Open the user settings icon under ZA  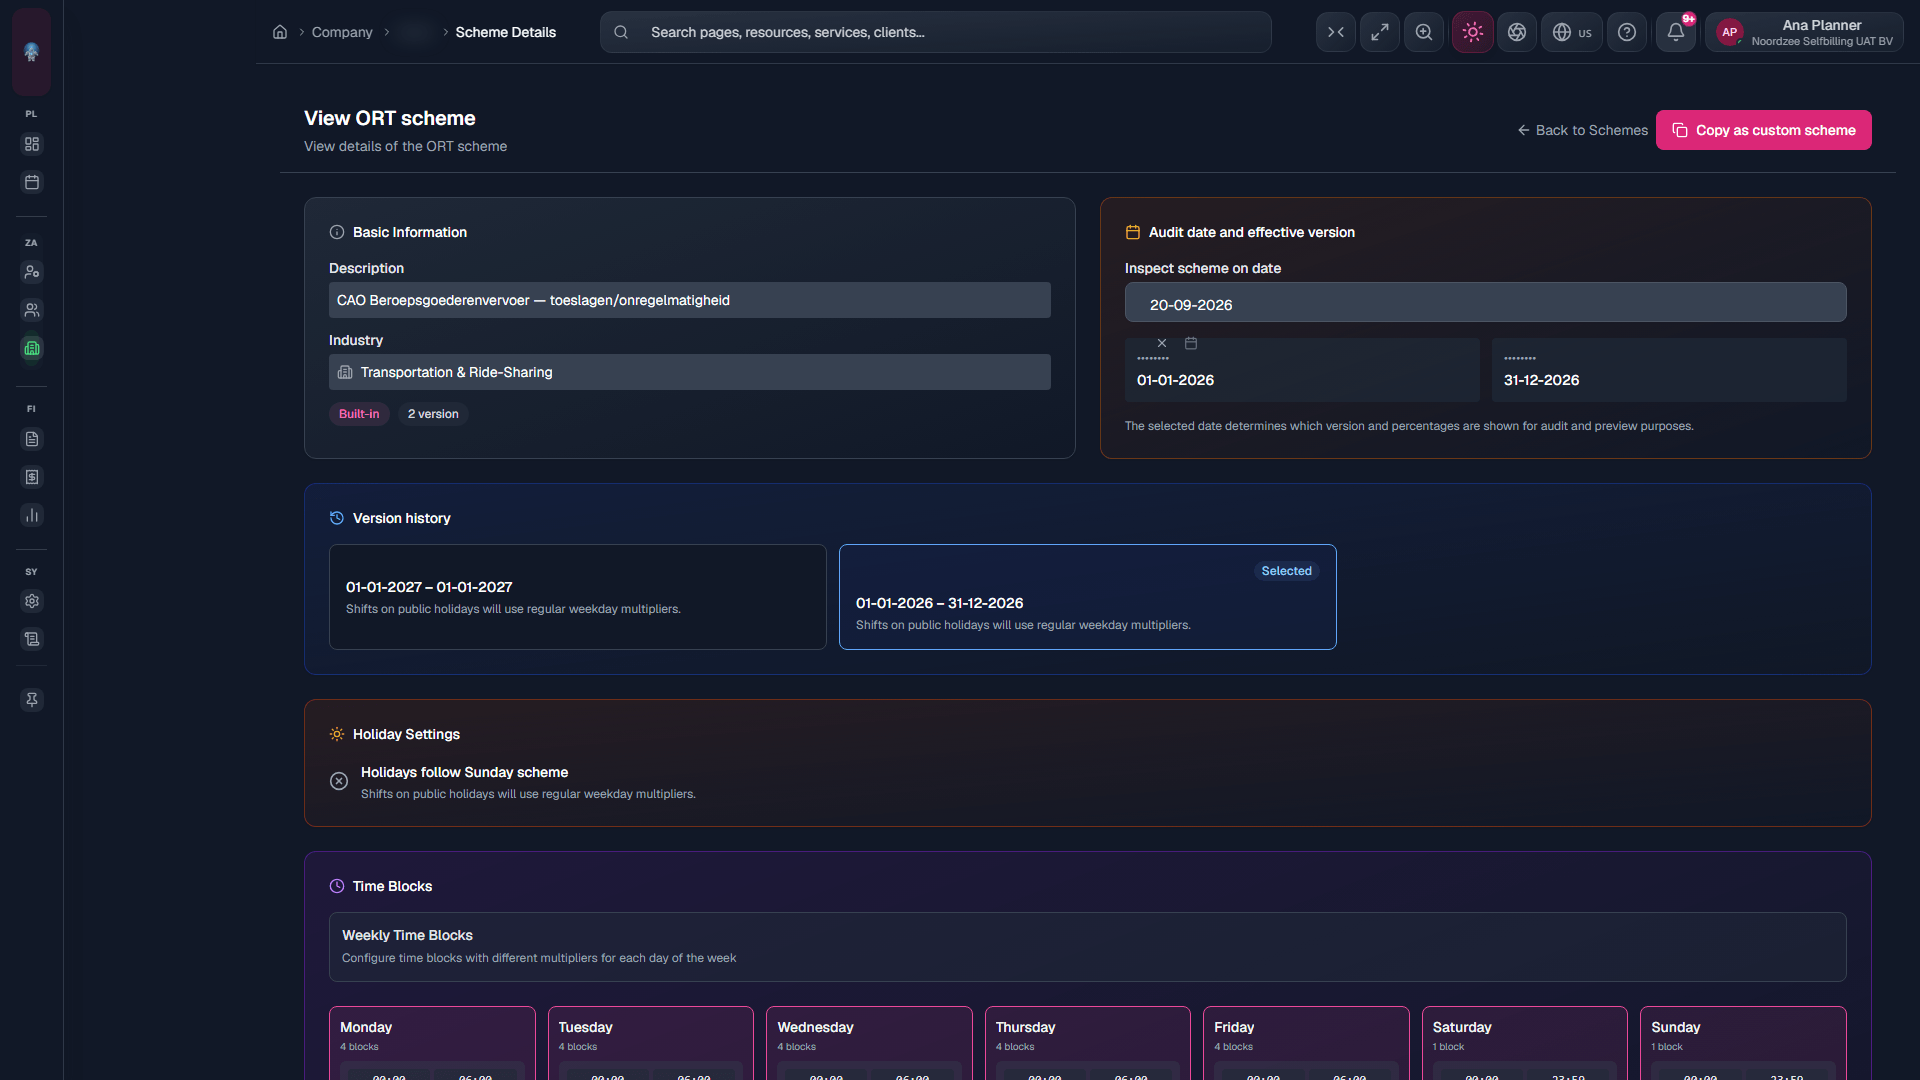click(32, 272)
